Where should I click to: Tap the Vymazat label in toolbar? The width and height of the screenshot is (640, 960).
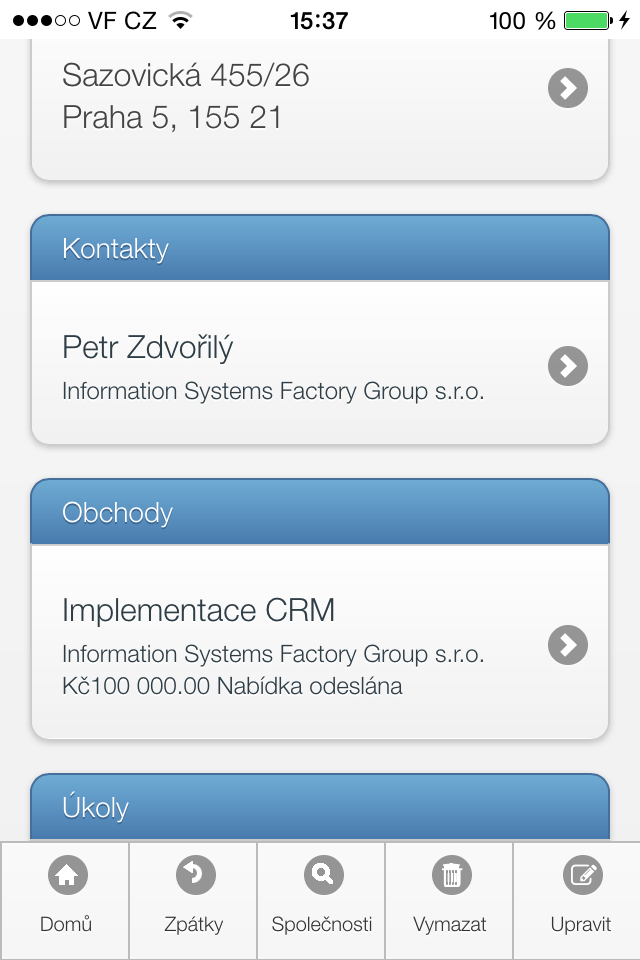coord(450,924)
